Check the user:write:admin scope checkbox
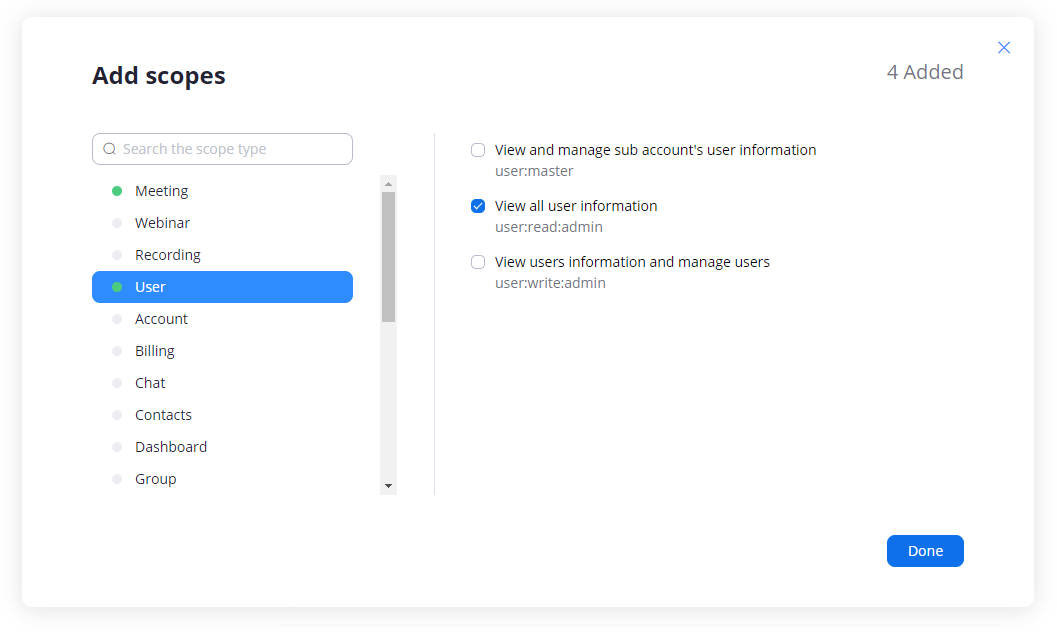Screen dimensions: 1057x632 478,262
